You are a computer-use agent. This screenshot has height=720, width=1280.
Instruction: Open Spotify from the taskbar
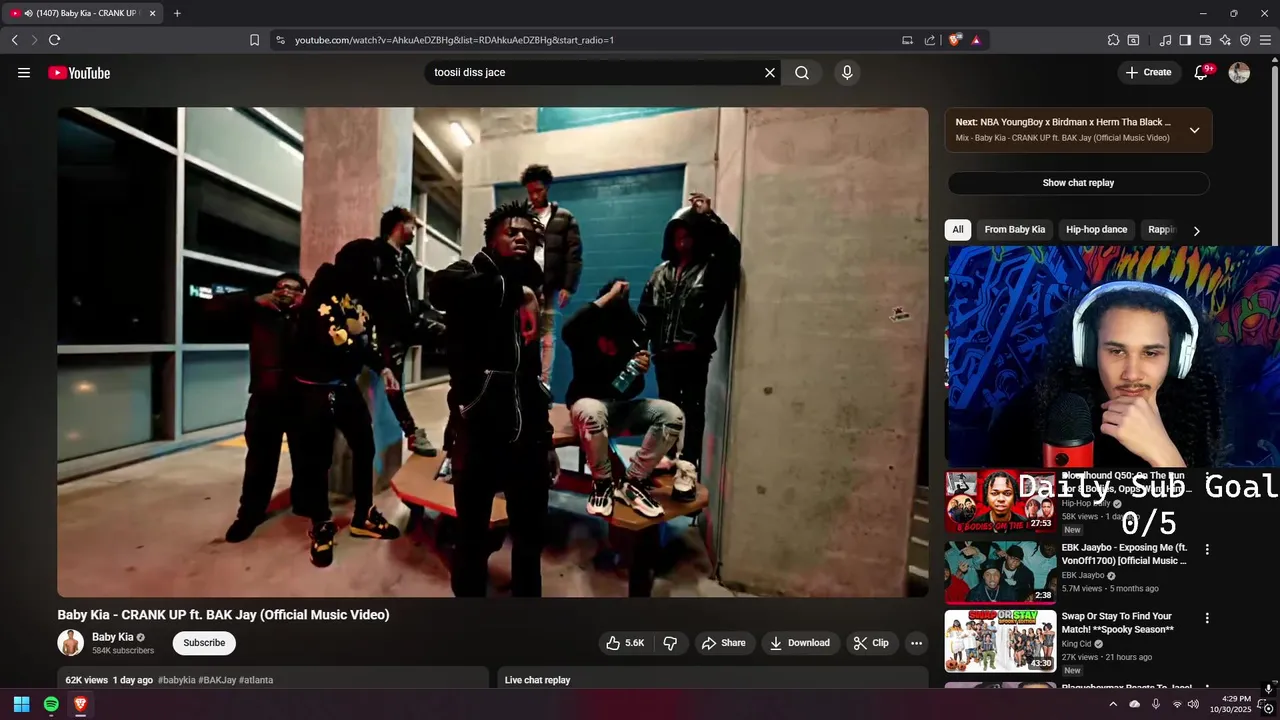[51, 705]
